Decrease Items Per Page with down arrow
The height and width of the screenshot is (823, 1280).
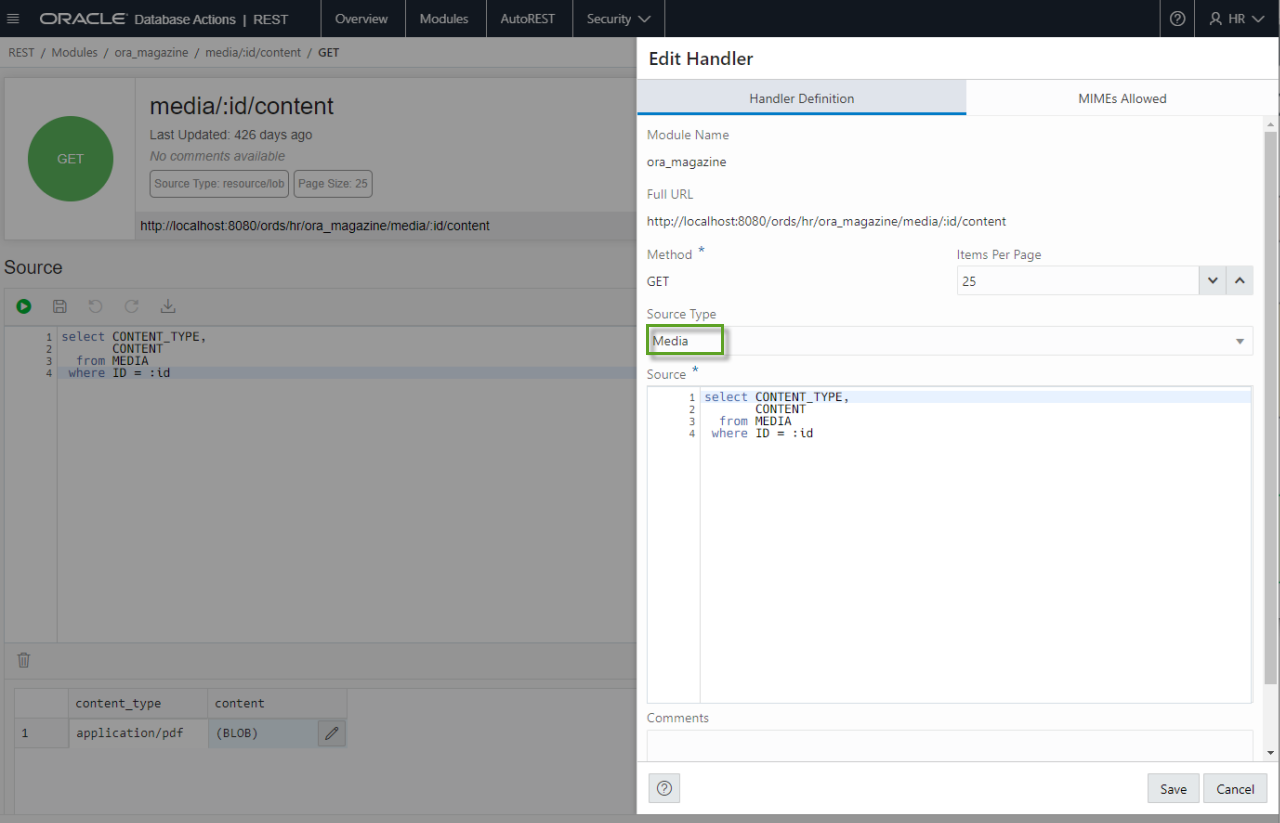(x=1213, y=281)
